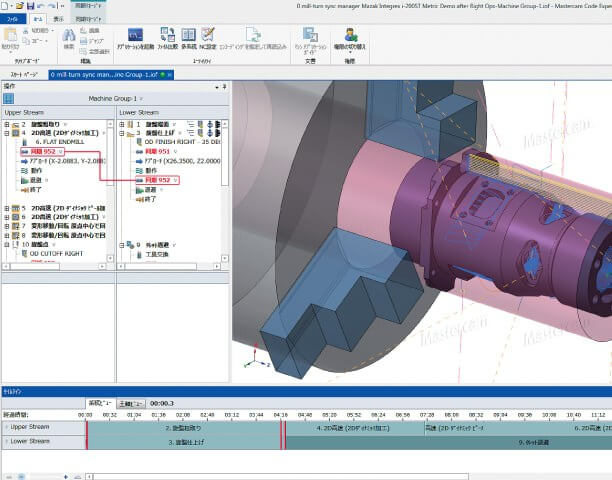Click the file compare icon in ribbon
Viewport: 612px width, 480px height.
[x=166, y=35]
